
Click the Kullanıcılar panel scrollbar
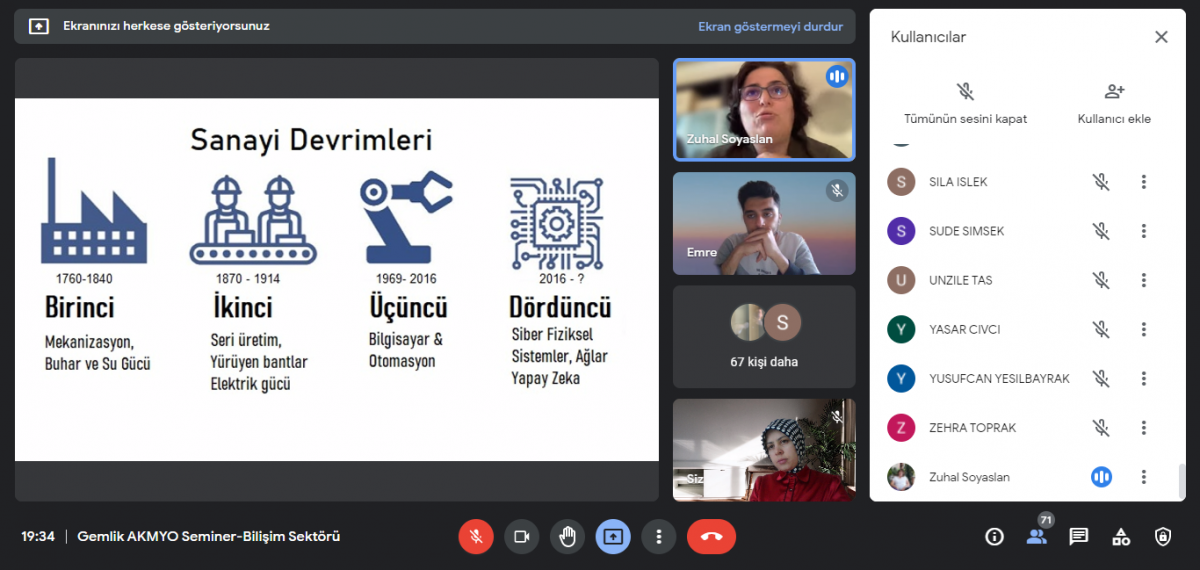point(1181,482)
